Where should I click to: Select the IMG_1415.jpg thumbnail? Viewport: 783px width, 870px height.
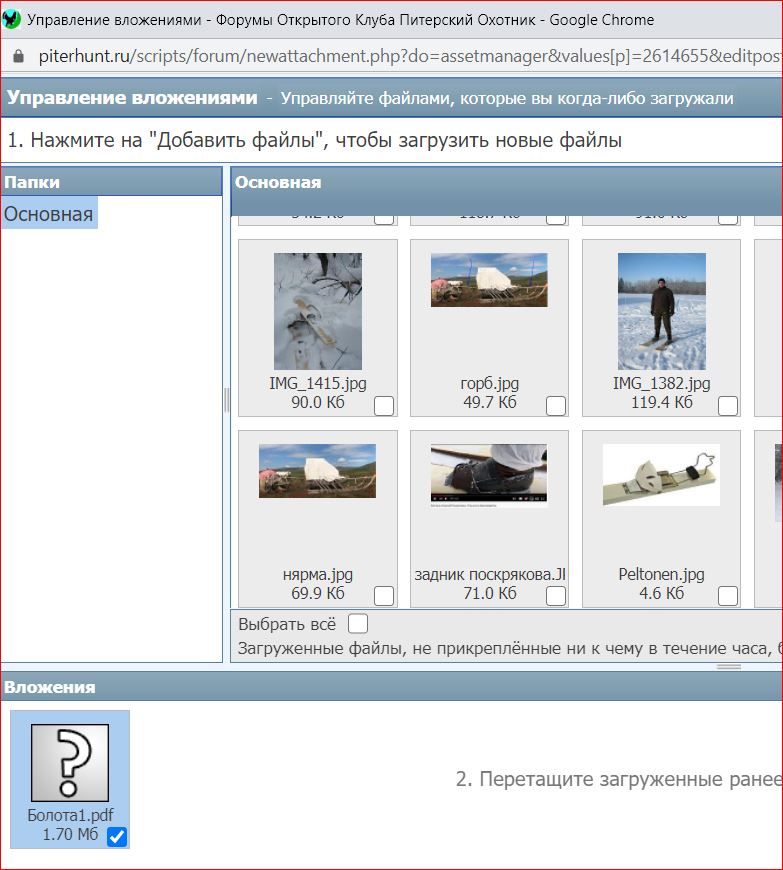coord(317,311)
